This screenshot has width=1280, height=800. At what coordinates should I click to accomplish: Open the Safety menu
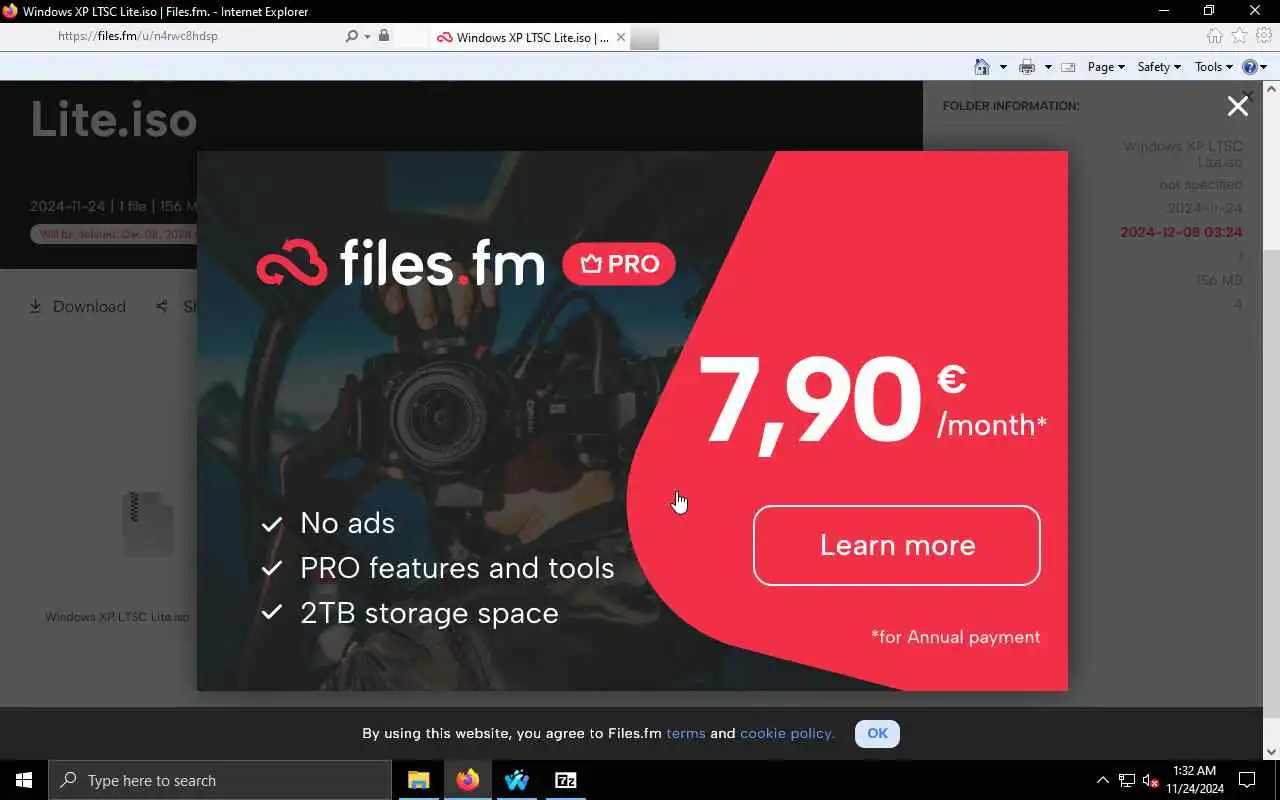pos(1159,67)
